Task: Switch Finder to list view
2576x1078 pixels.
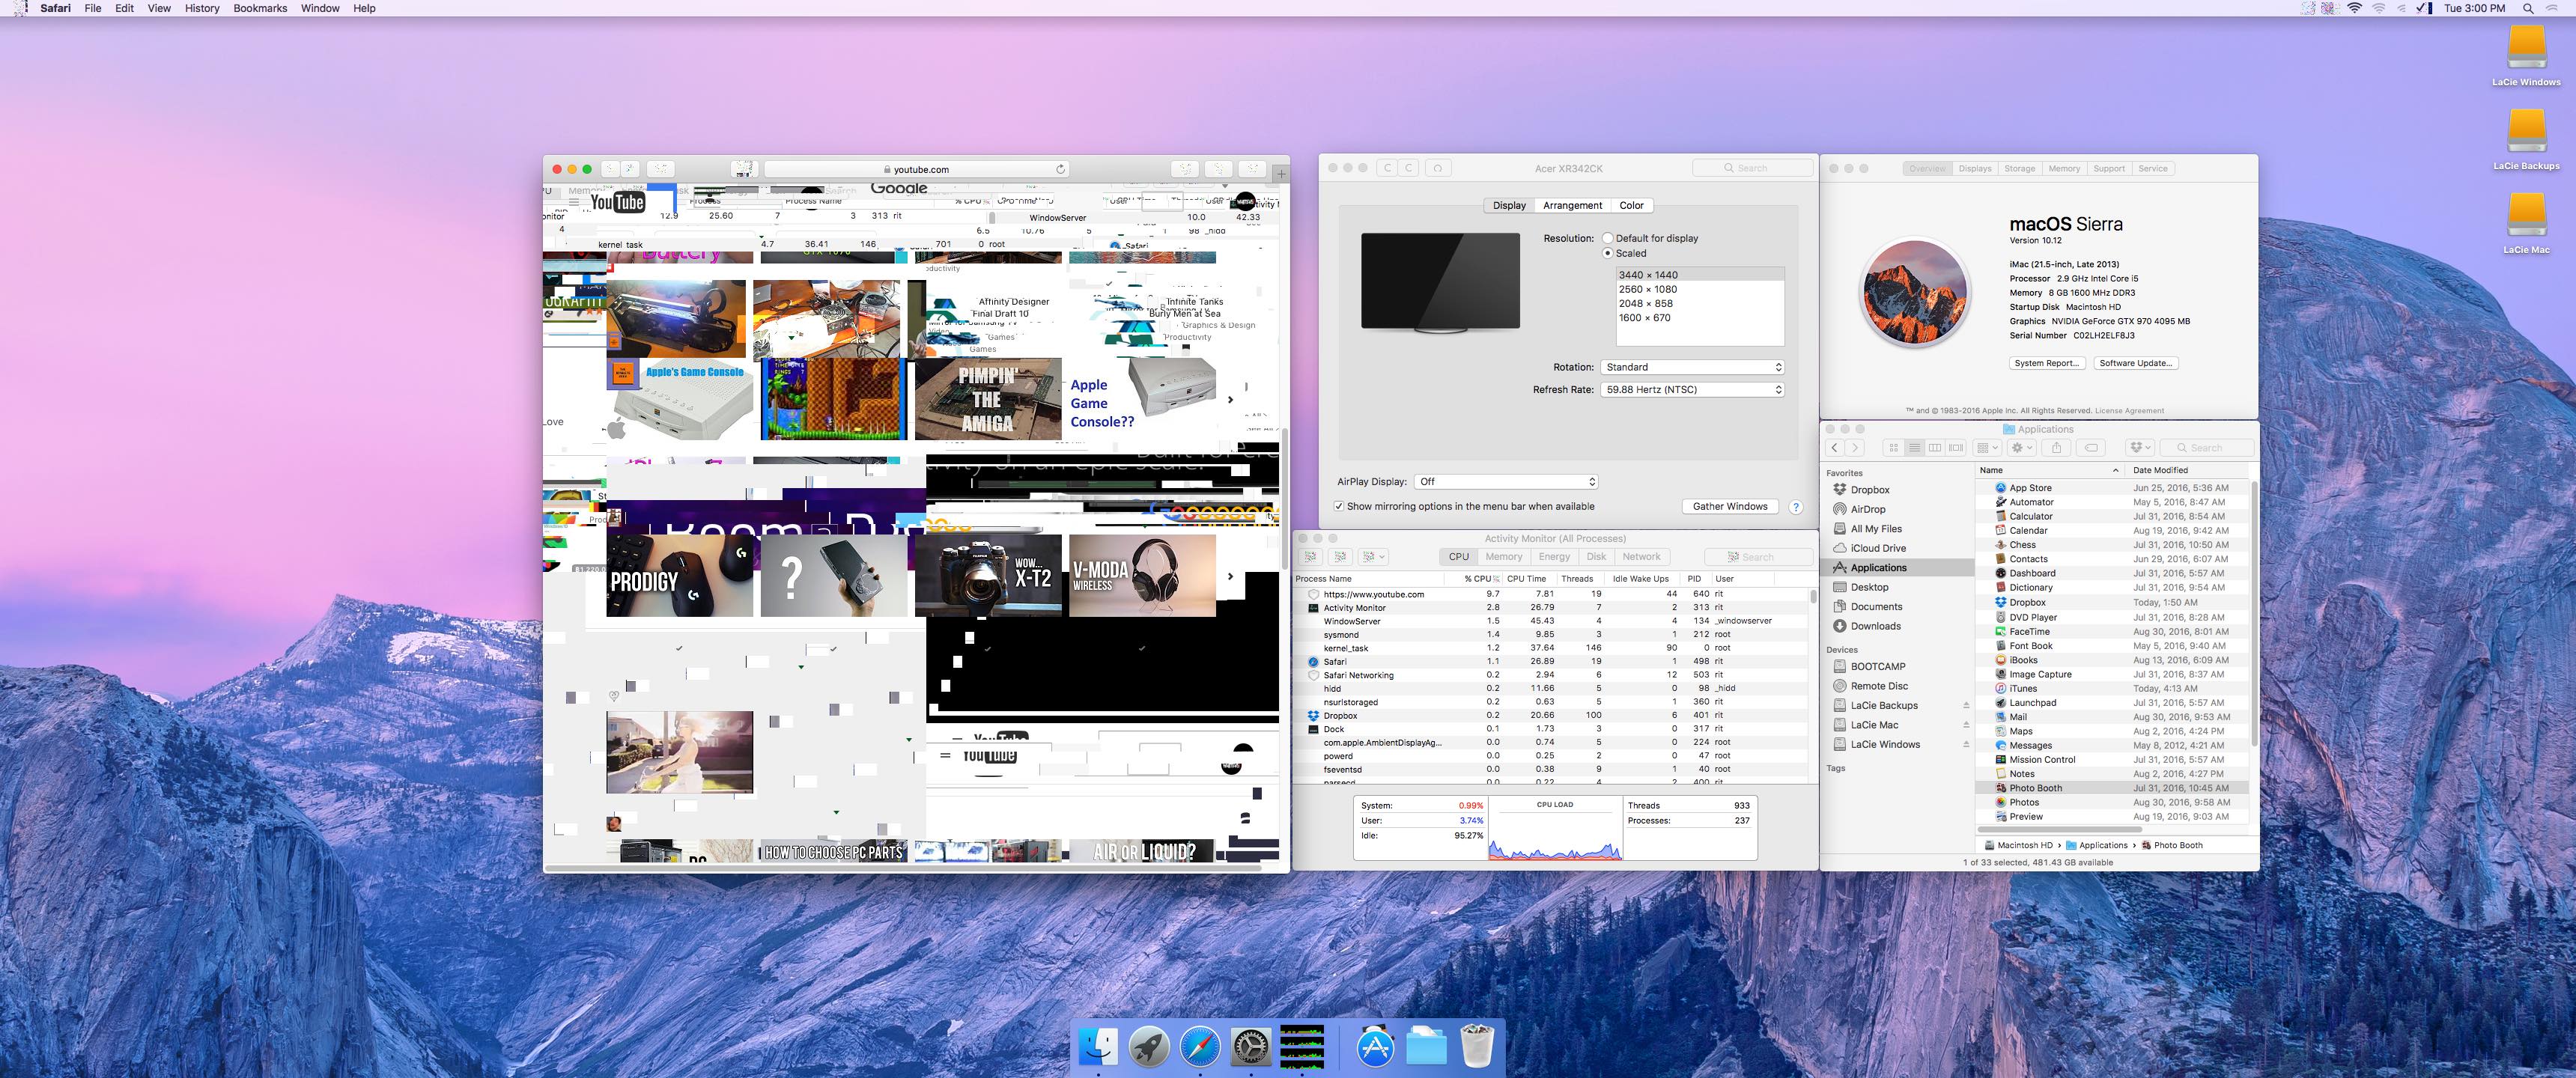Action: click(1914, 448)
